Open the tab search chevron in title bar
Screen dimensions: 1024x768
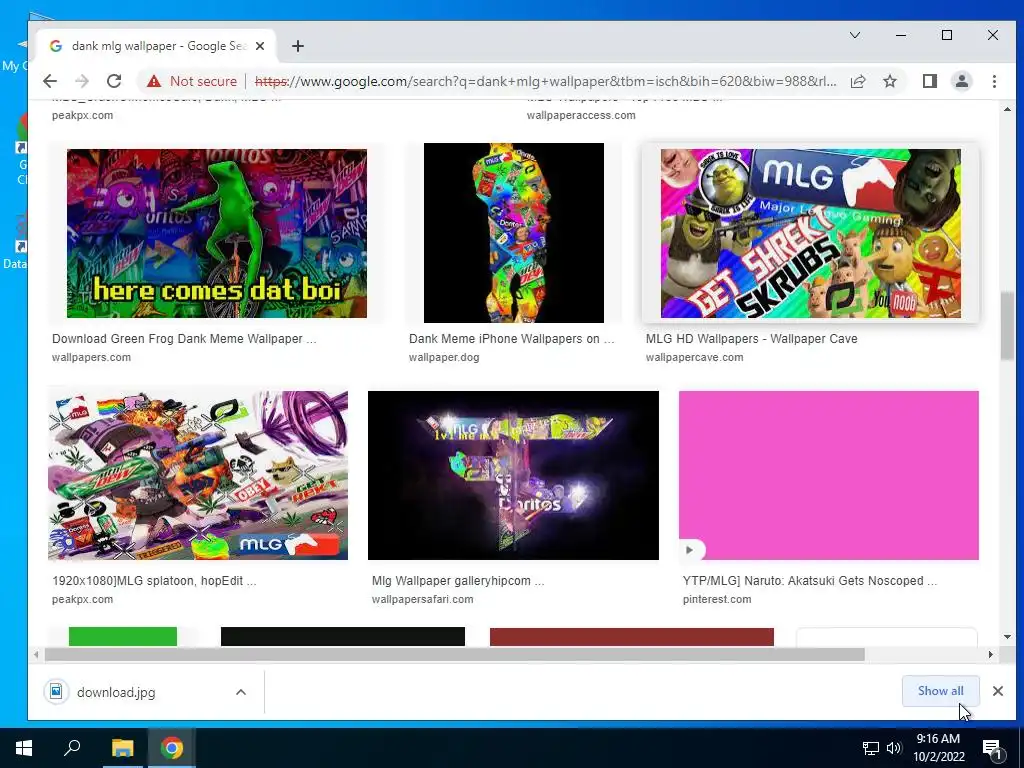(x=854, y=35)
